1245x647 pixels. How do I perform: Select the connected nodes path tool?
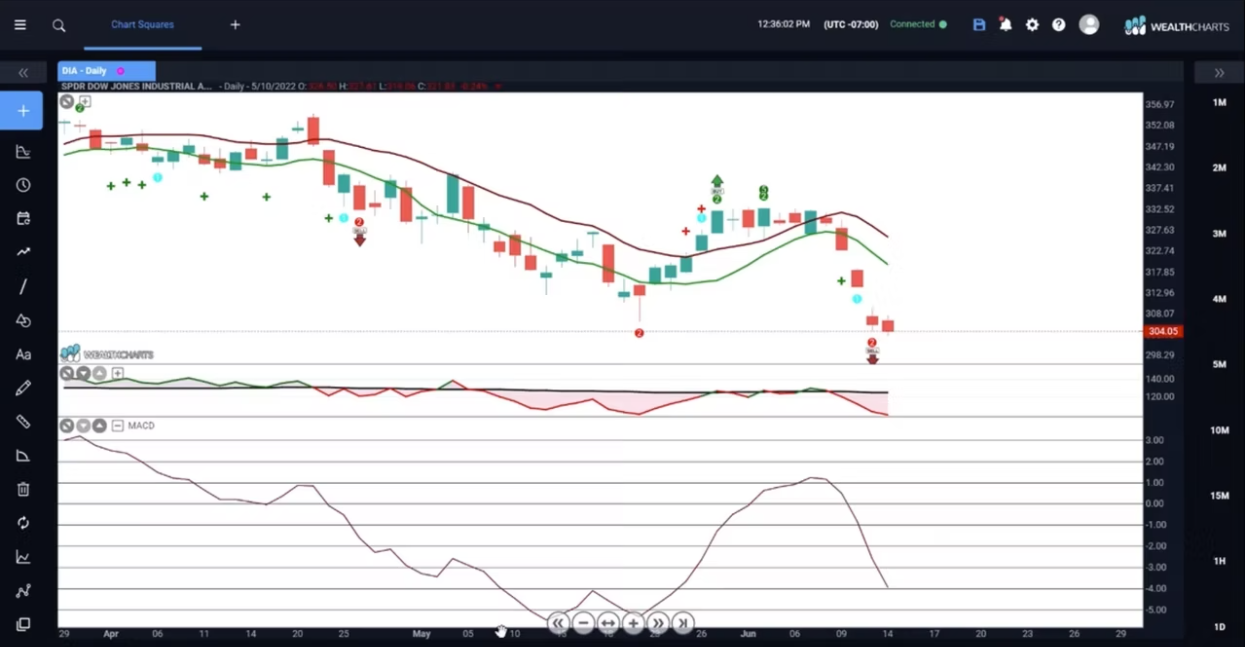[23, 591]
